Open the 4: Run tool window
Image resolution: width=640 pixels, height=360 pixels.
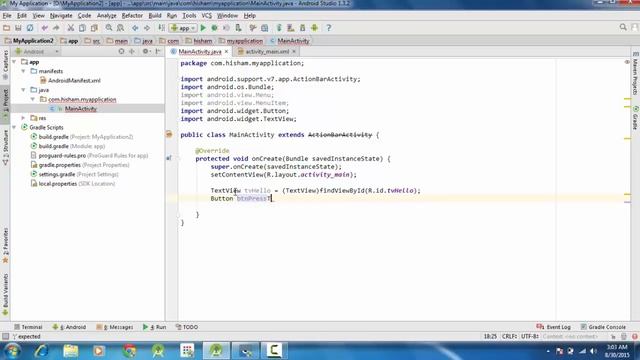coord(155,327)
